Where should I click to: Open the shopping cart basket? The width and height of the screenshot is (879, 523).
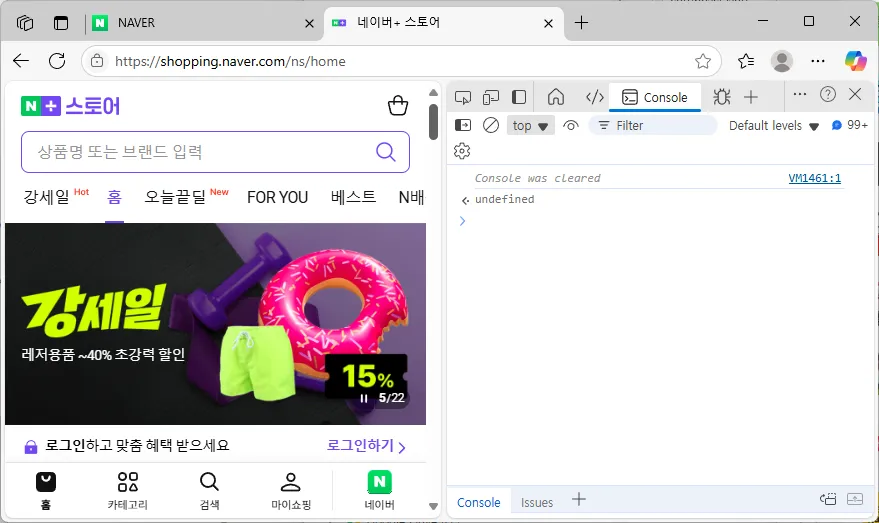click(x=398, y=105)
